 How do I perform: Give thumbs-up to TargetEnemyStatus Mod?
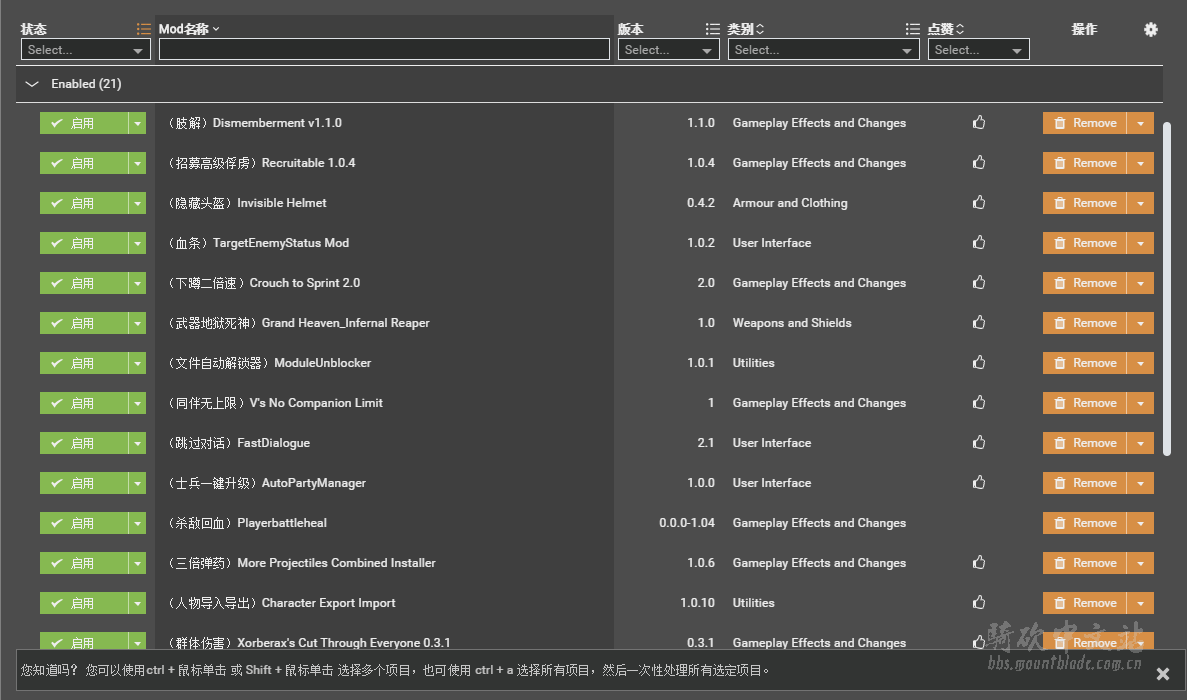pyautogui.click(x=979, y=243)
